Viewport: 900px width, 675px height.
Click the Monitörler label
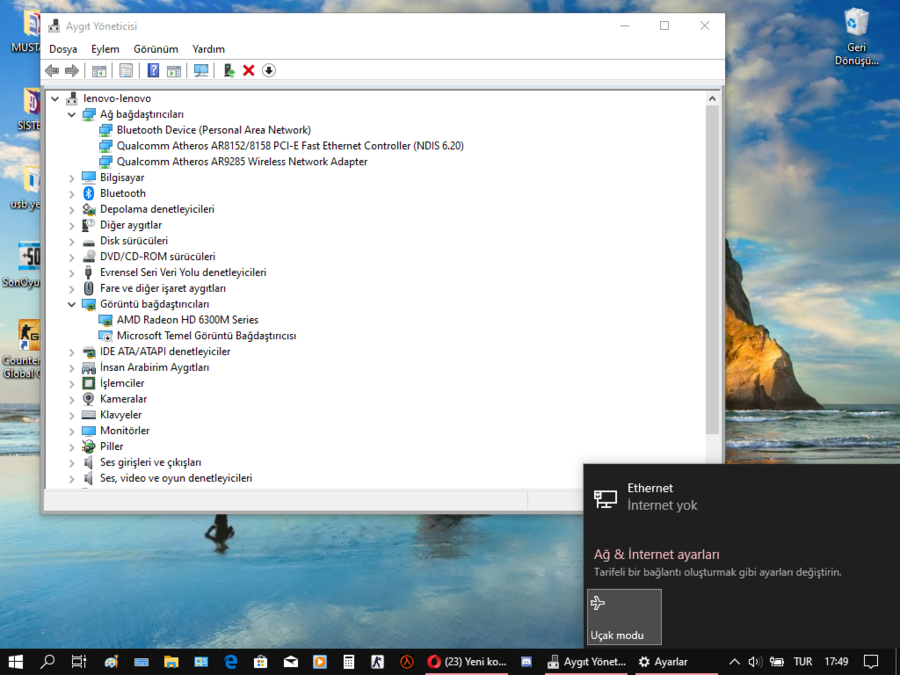tap(125, 430)
